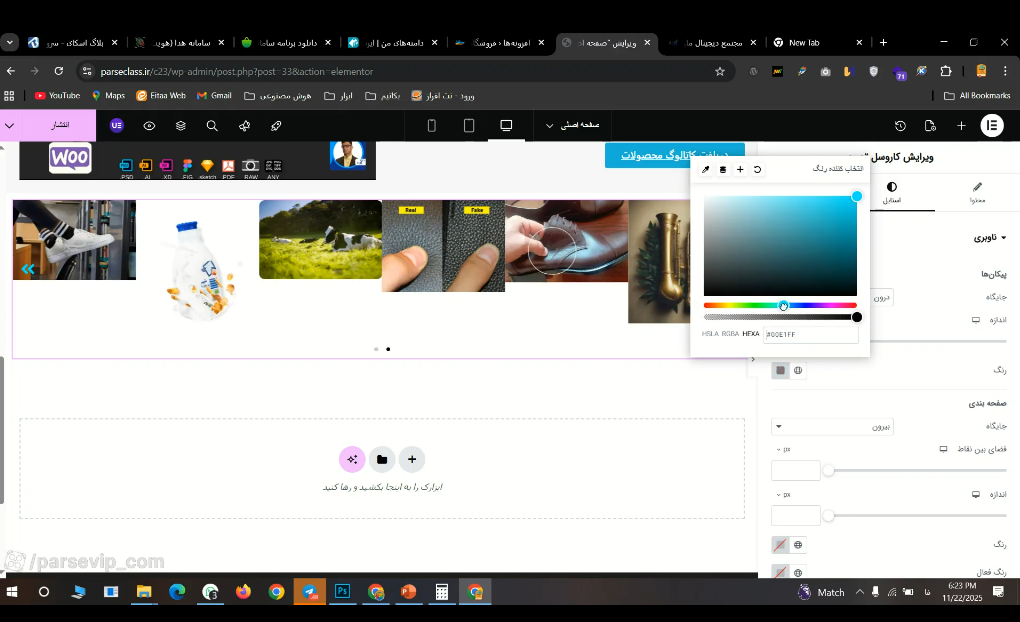1020x622 pixels.
Task: Click the pink انتشار publish button
Action: click(x=60, y=126)
